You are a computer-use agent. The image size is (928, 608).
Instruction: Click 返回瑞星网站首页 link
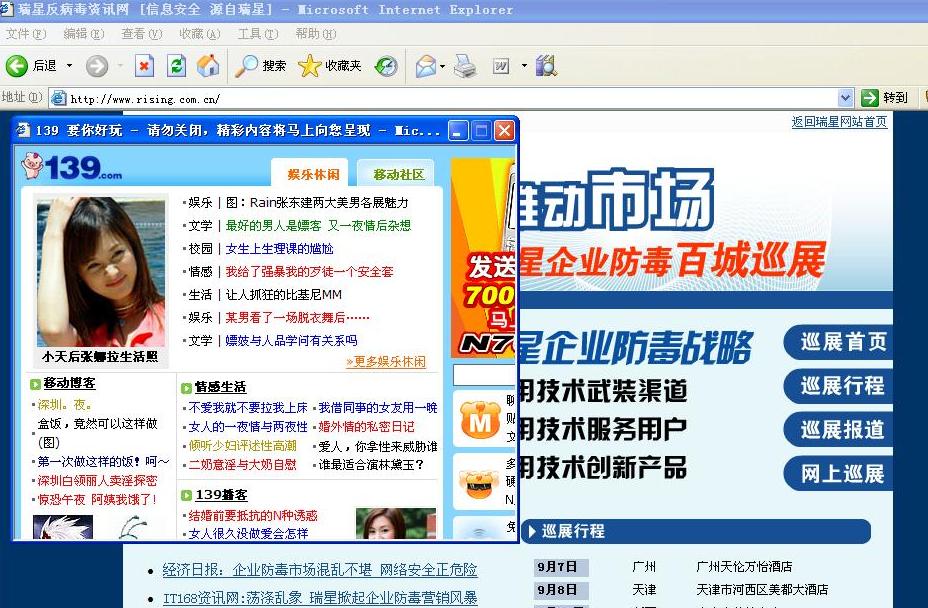[839, 122]
